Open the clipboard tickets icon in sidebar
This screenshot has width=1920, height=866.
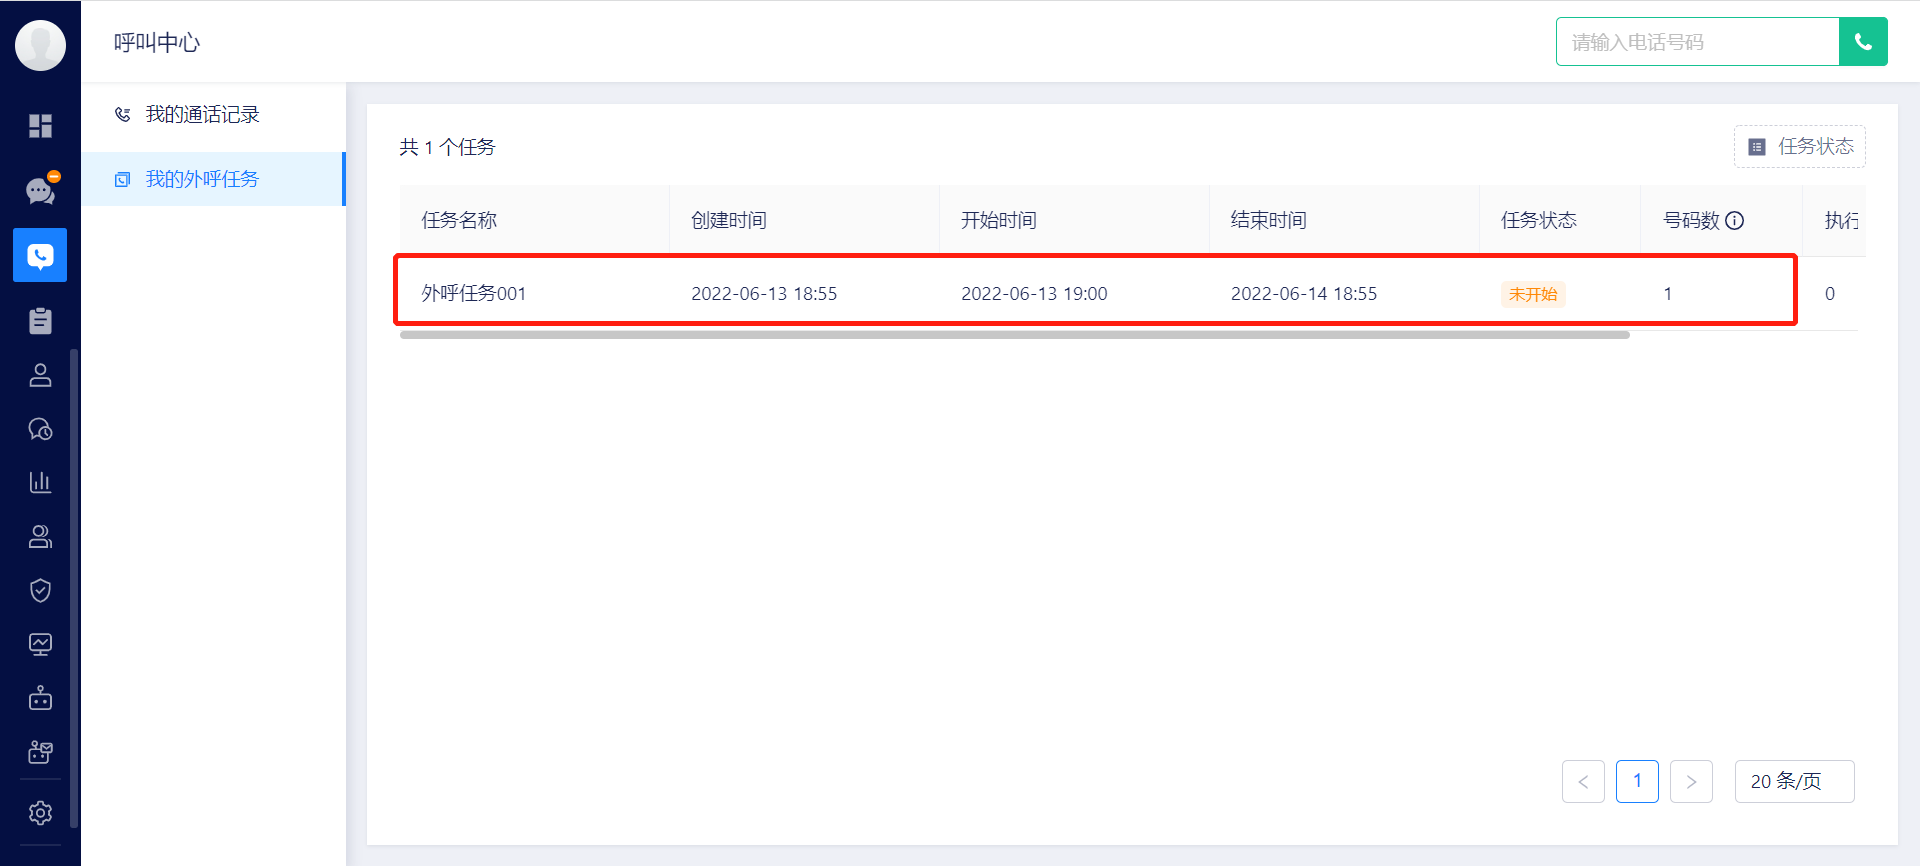point(40,321)
